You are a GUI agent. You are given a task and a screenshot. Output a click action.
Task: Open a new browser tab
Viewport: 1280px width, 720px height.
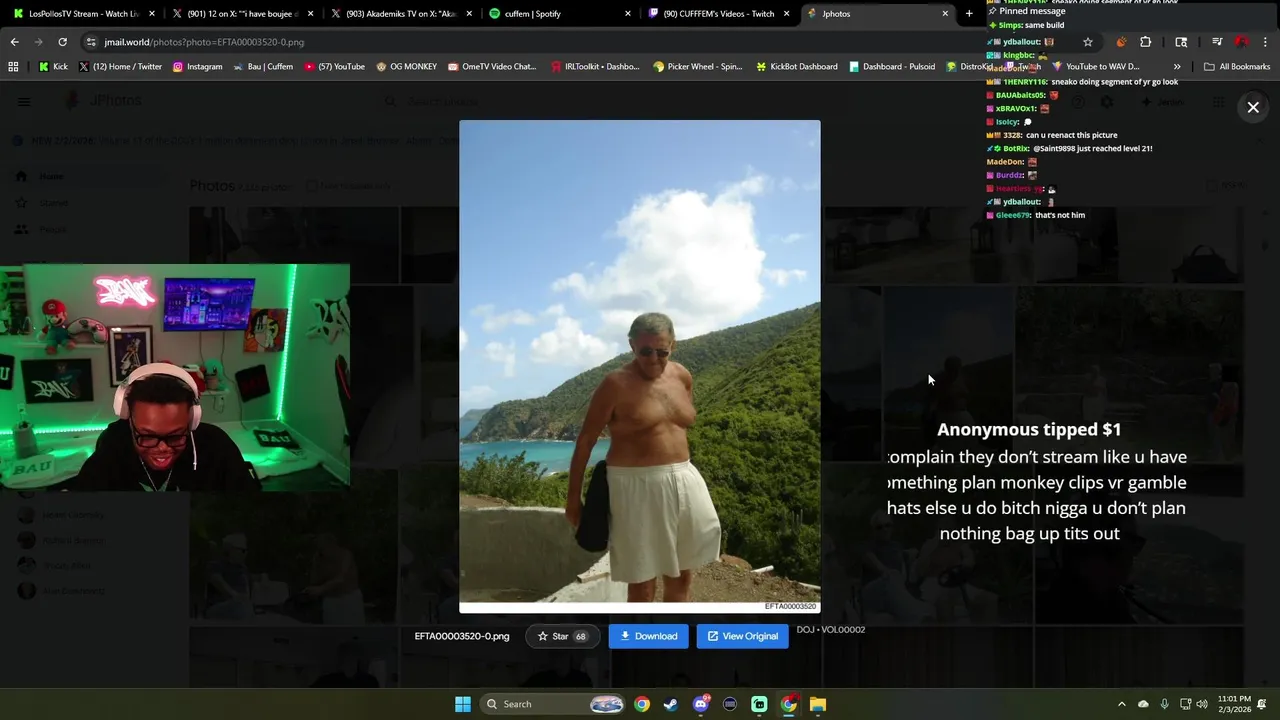[x=969, y=14]
